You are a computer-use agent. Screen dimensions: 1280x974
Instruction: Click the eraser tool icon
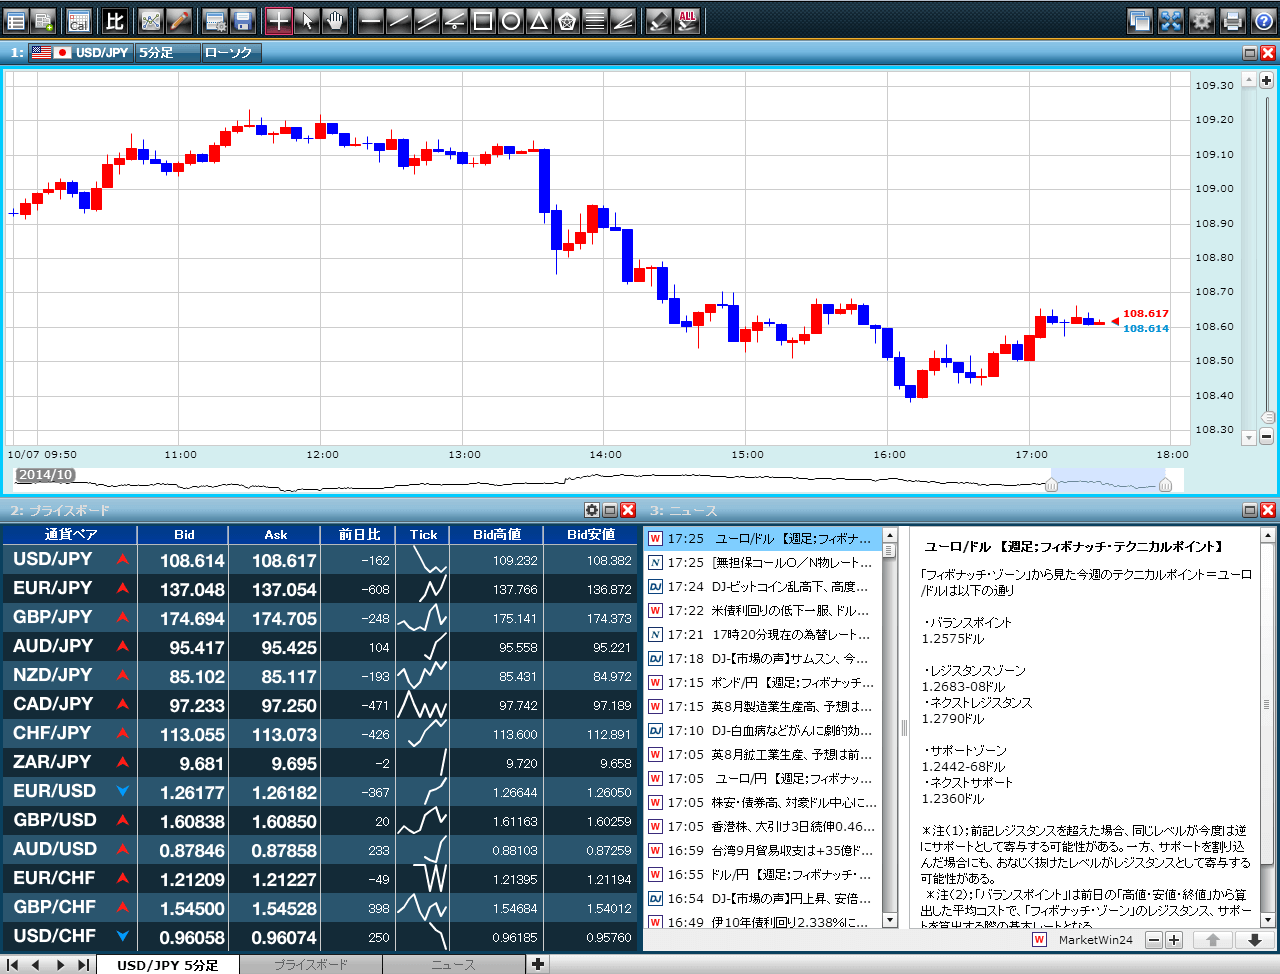[659, 20]
